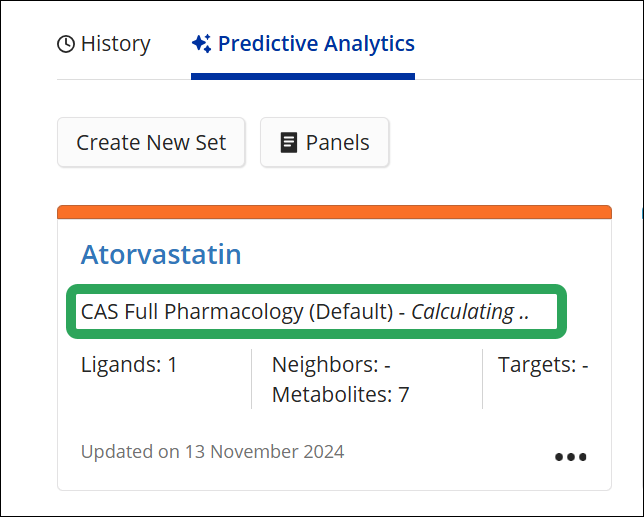Click the italic Calculating status text
Screen dimensions: 644x517
(469, 312)
